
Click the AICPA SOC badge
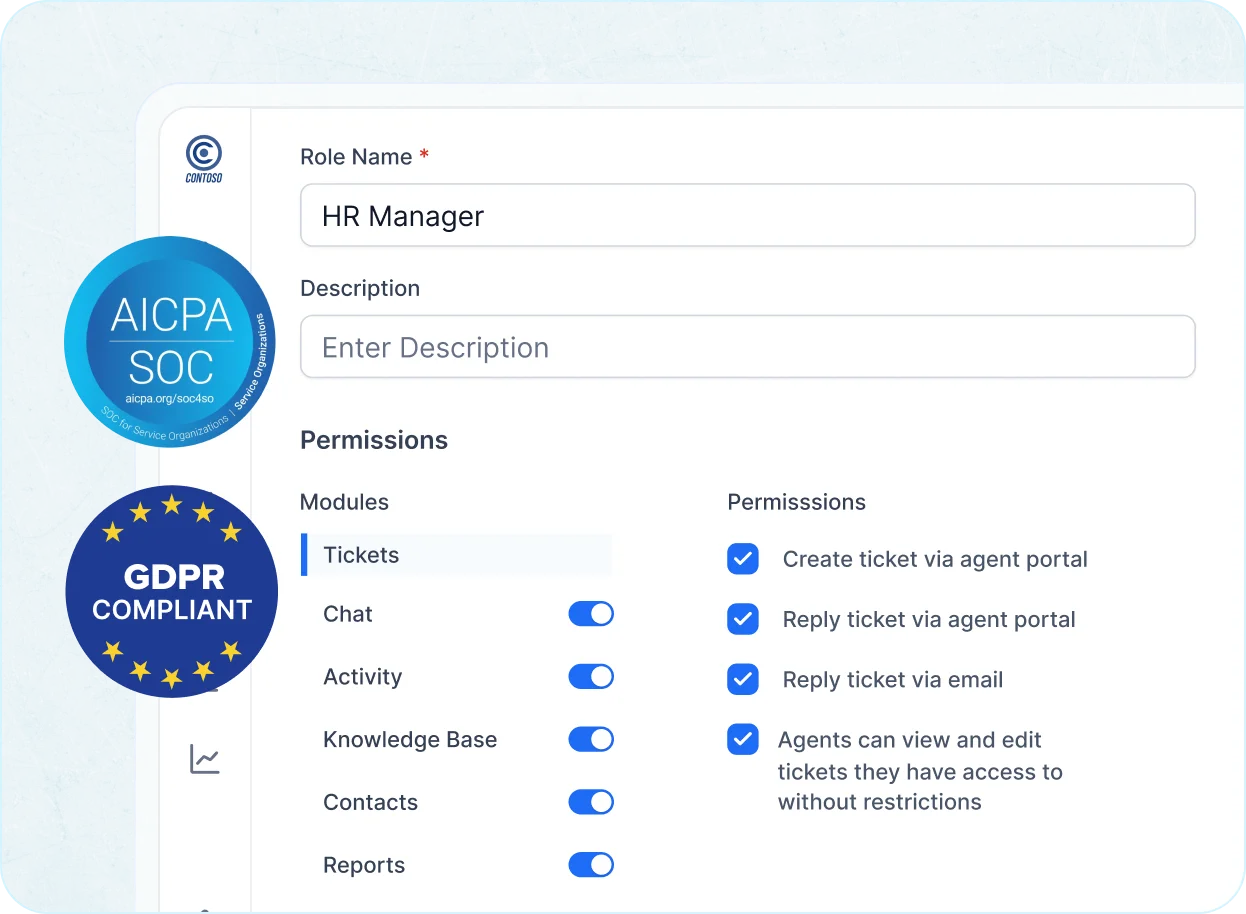click(170, 341)
